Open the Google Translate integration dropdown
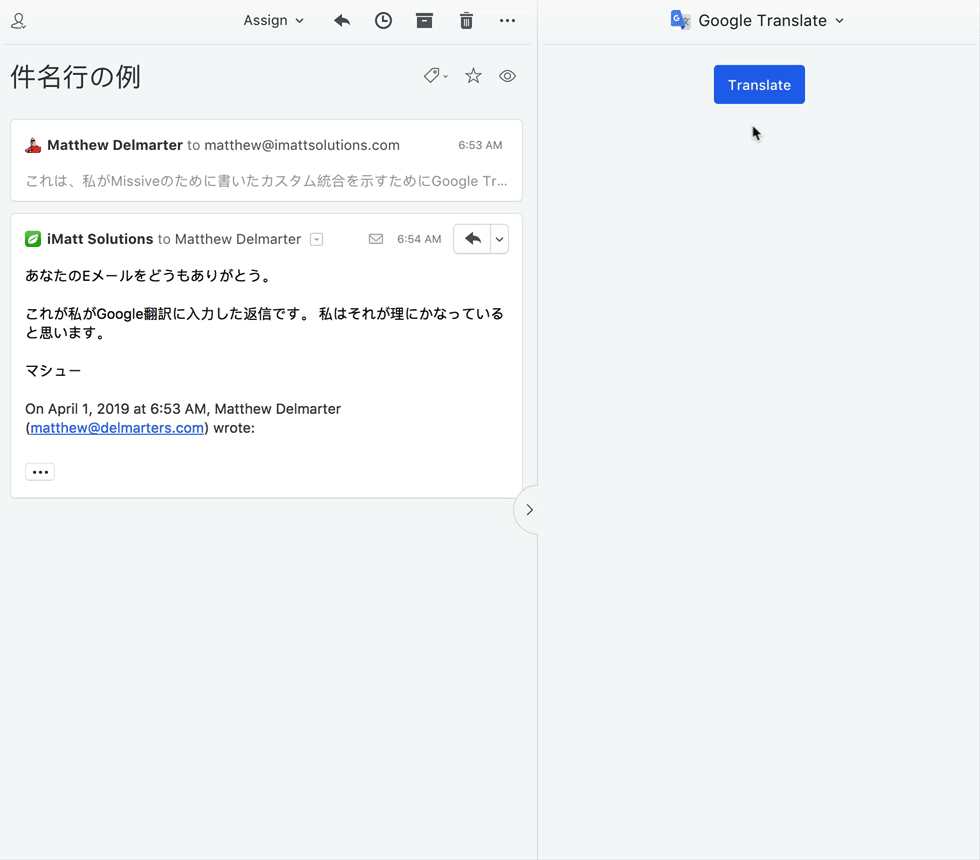Image resolution: width=980 pixels, height=860 pixels. pos(757,21)
